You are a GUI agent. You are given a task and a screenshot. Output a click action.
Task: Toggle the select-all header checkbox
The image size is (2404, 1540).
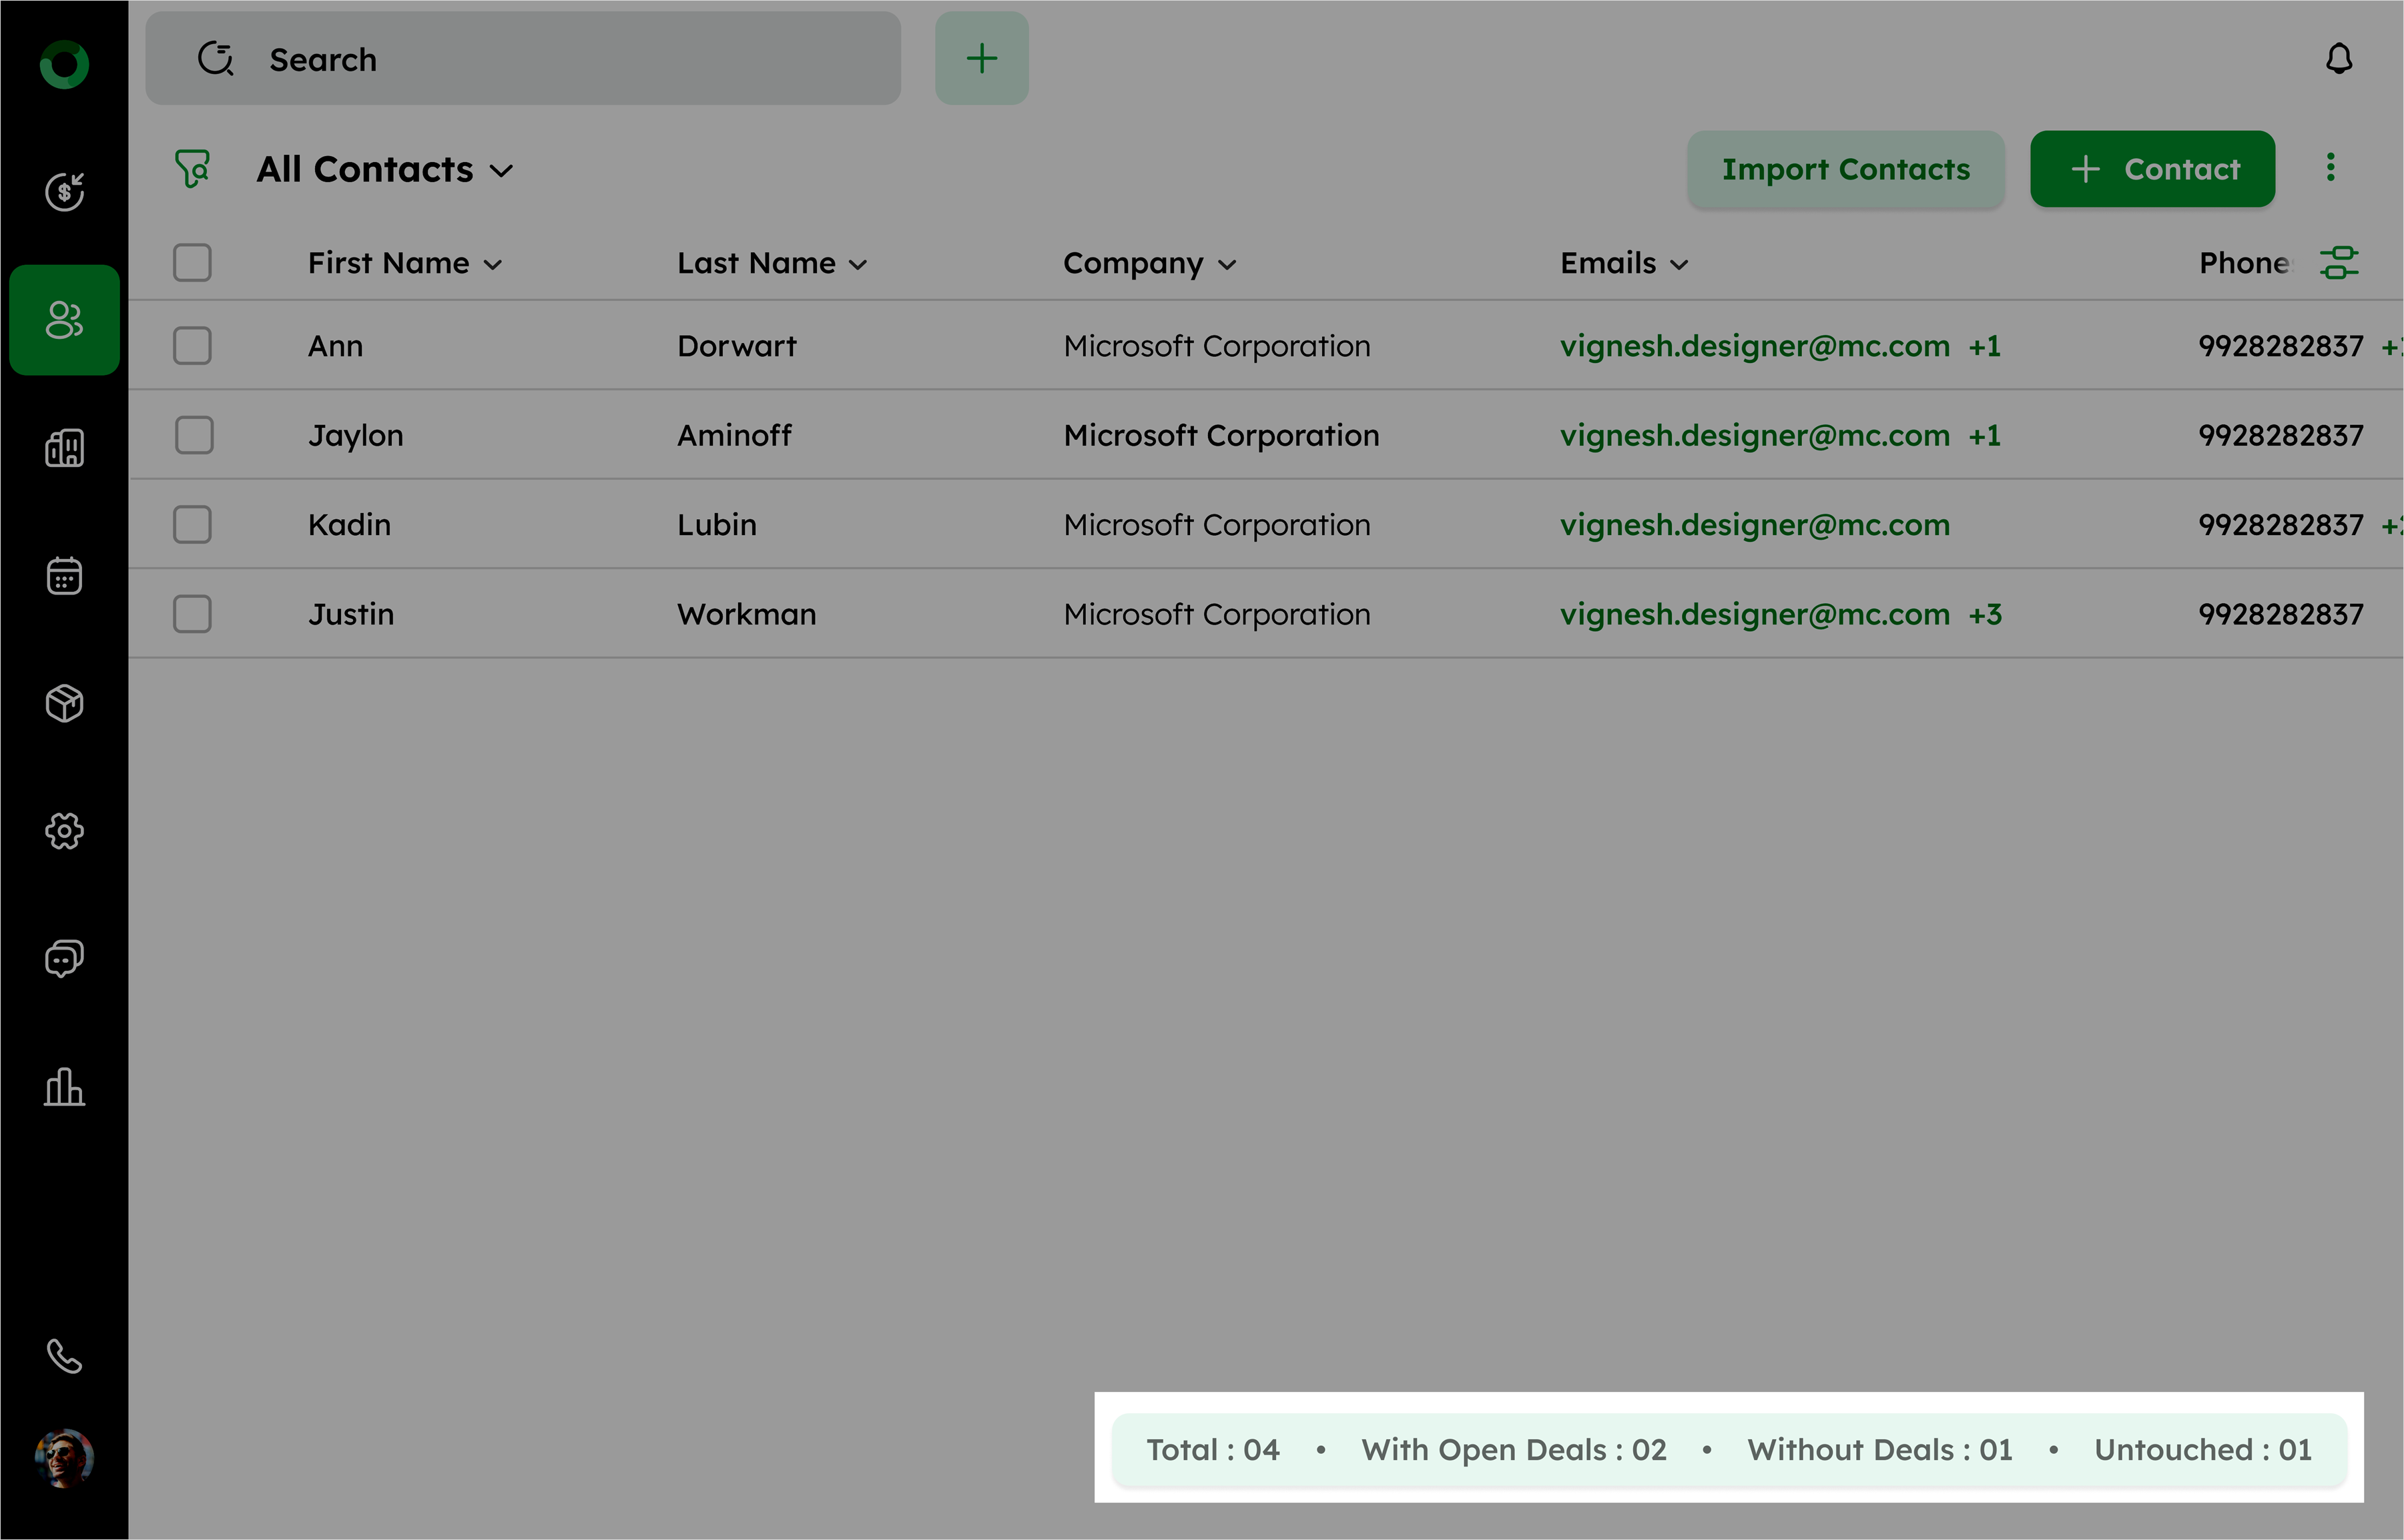[192, 263]
